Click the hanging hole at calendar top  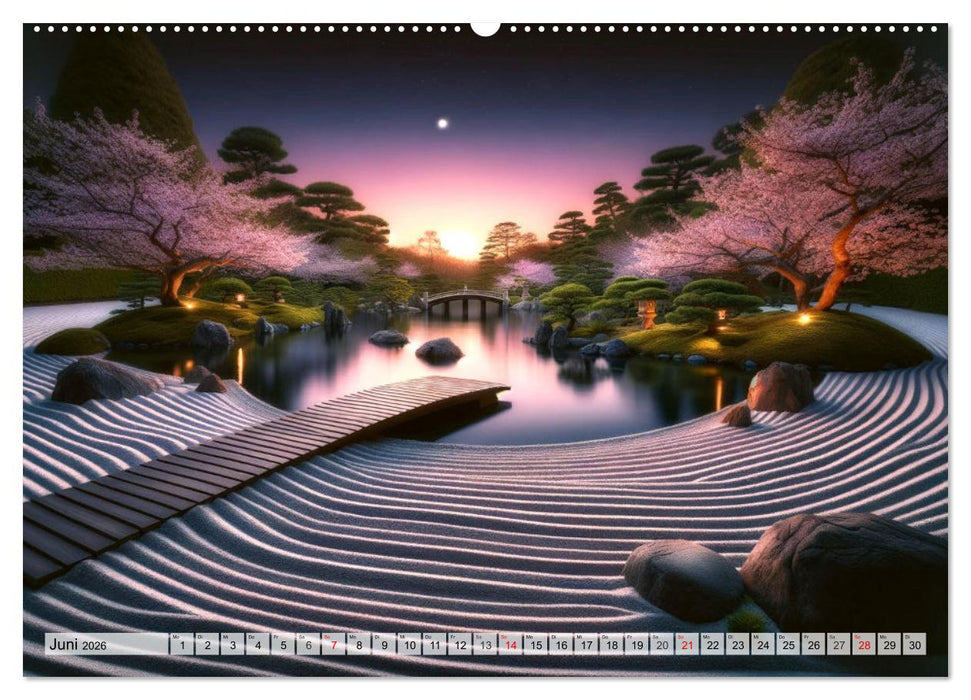point(485,28)
